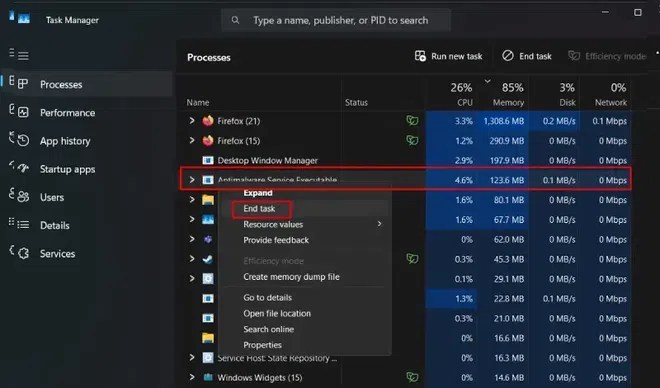
Task: Click End task button in toolbar
Action: click(x=527, y=56)
